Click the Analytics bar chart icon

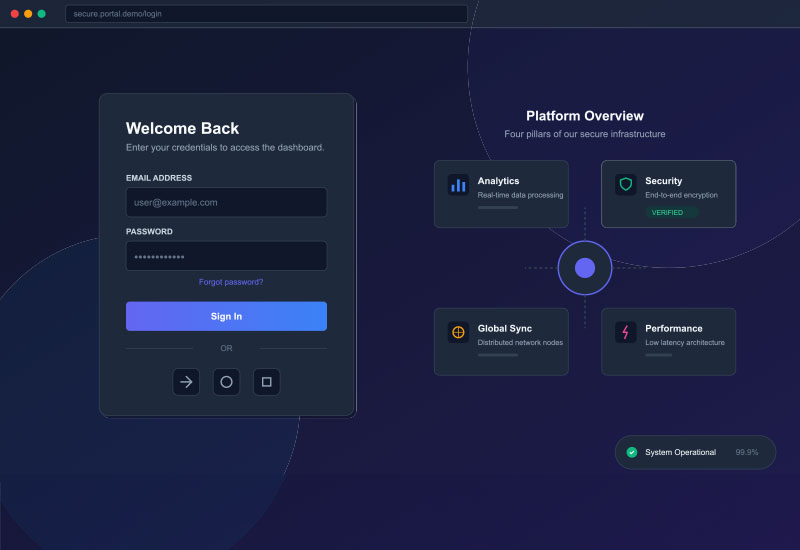point(458,184)
